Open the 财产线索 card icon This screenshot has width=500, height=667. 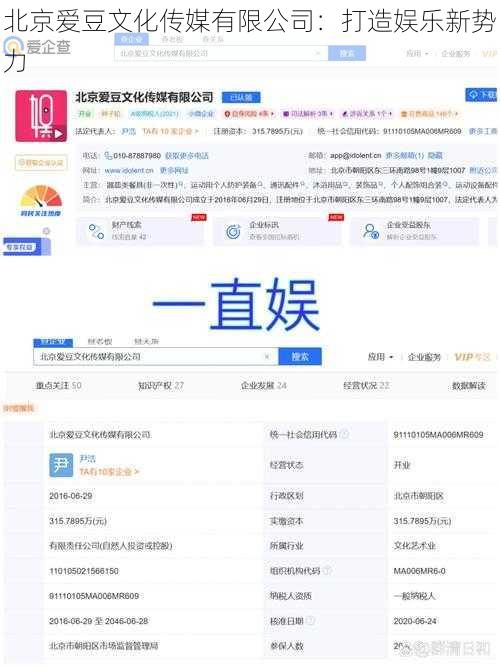[96, 231]
